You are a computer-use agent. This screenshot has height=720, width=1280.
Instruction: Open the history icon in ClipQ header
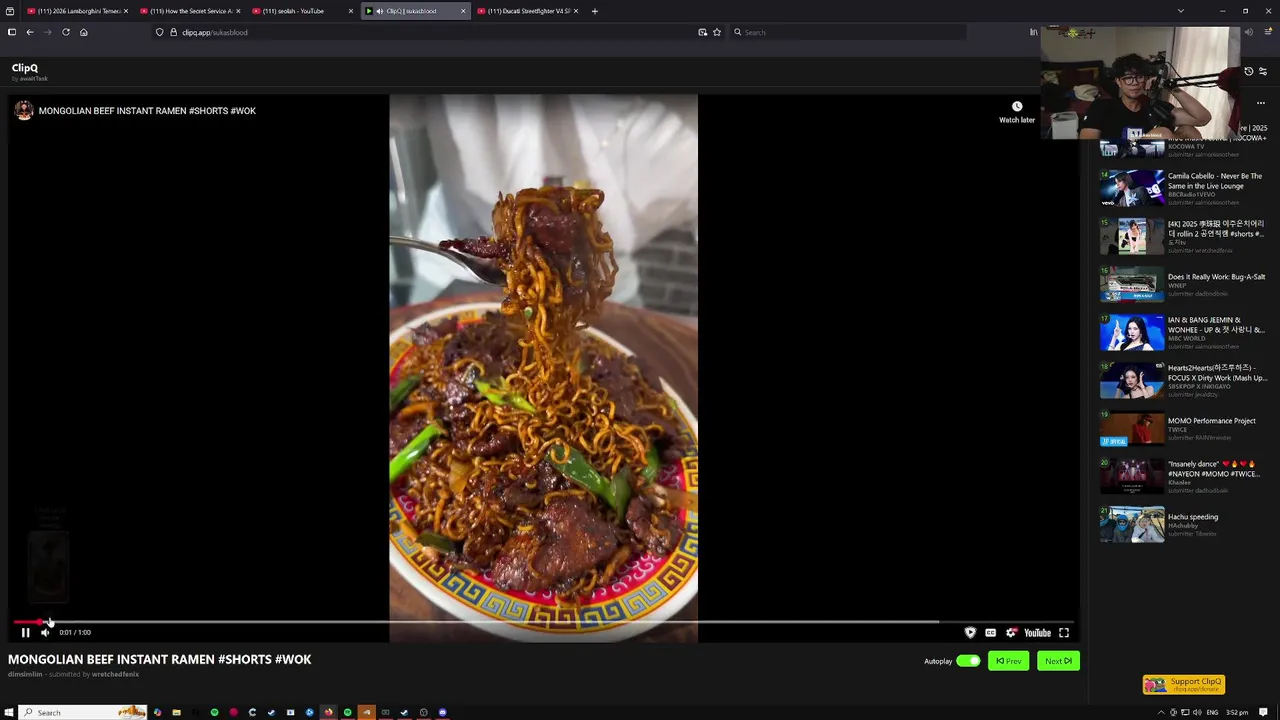pos(1248,72)
